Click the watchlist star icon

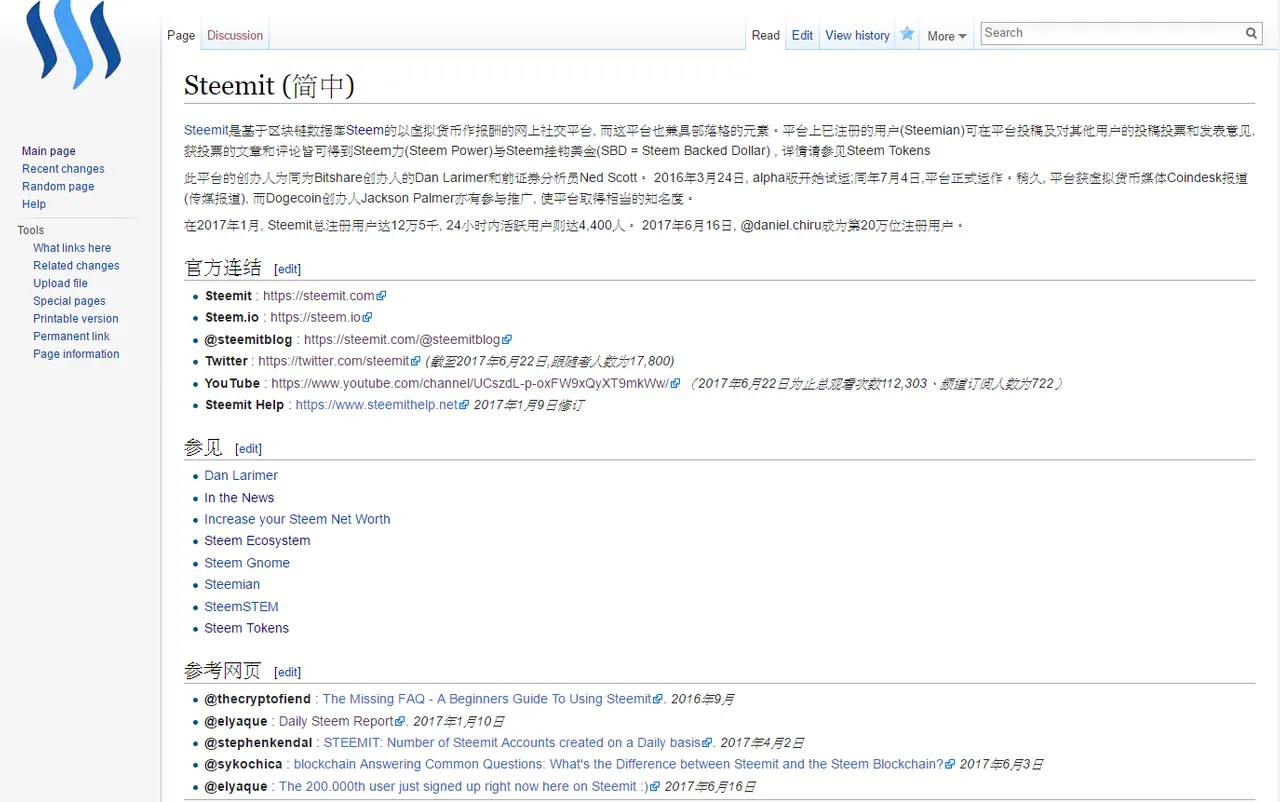pos(907,34)
